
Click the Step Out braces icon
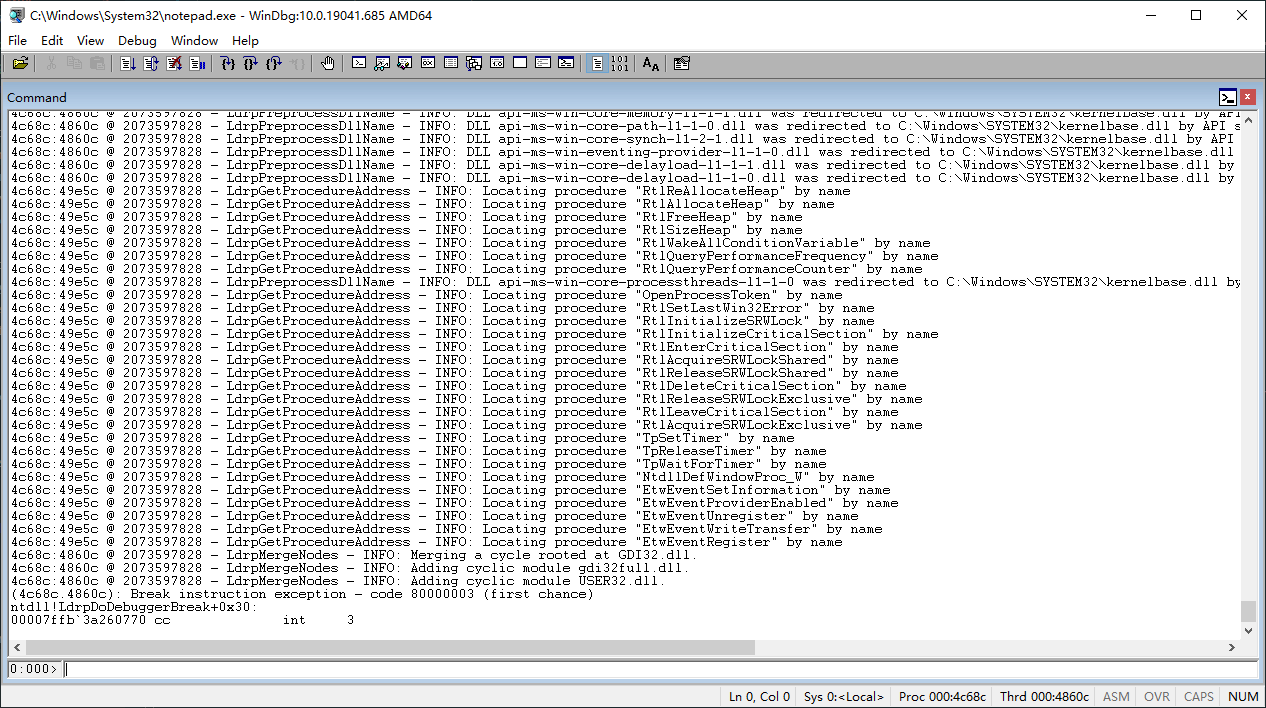click(274, 63)
